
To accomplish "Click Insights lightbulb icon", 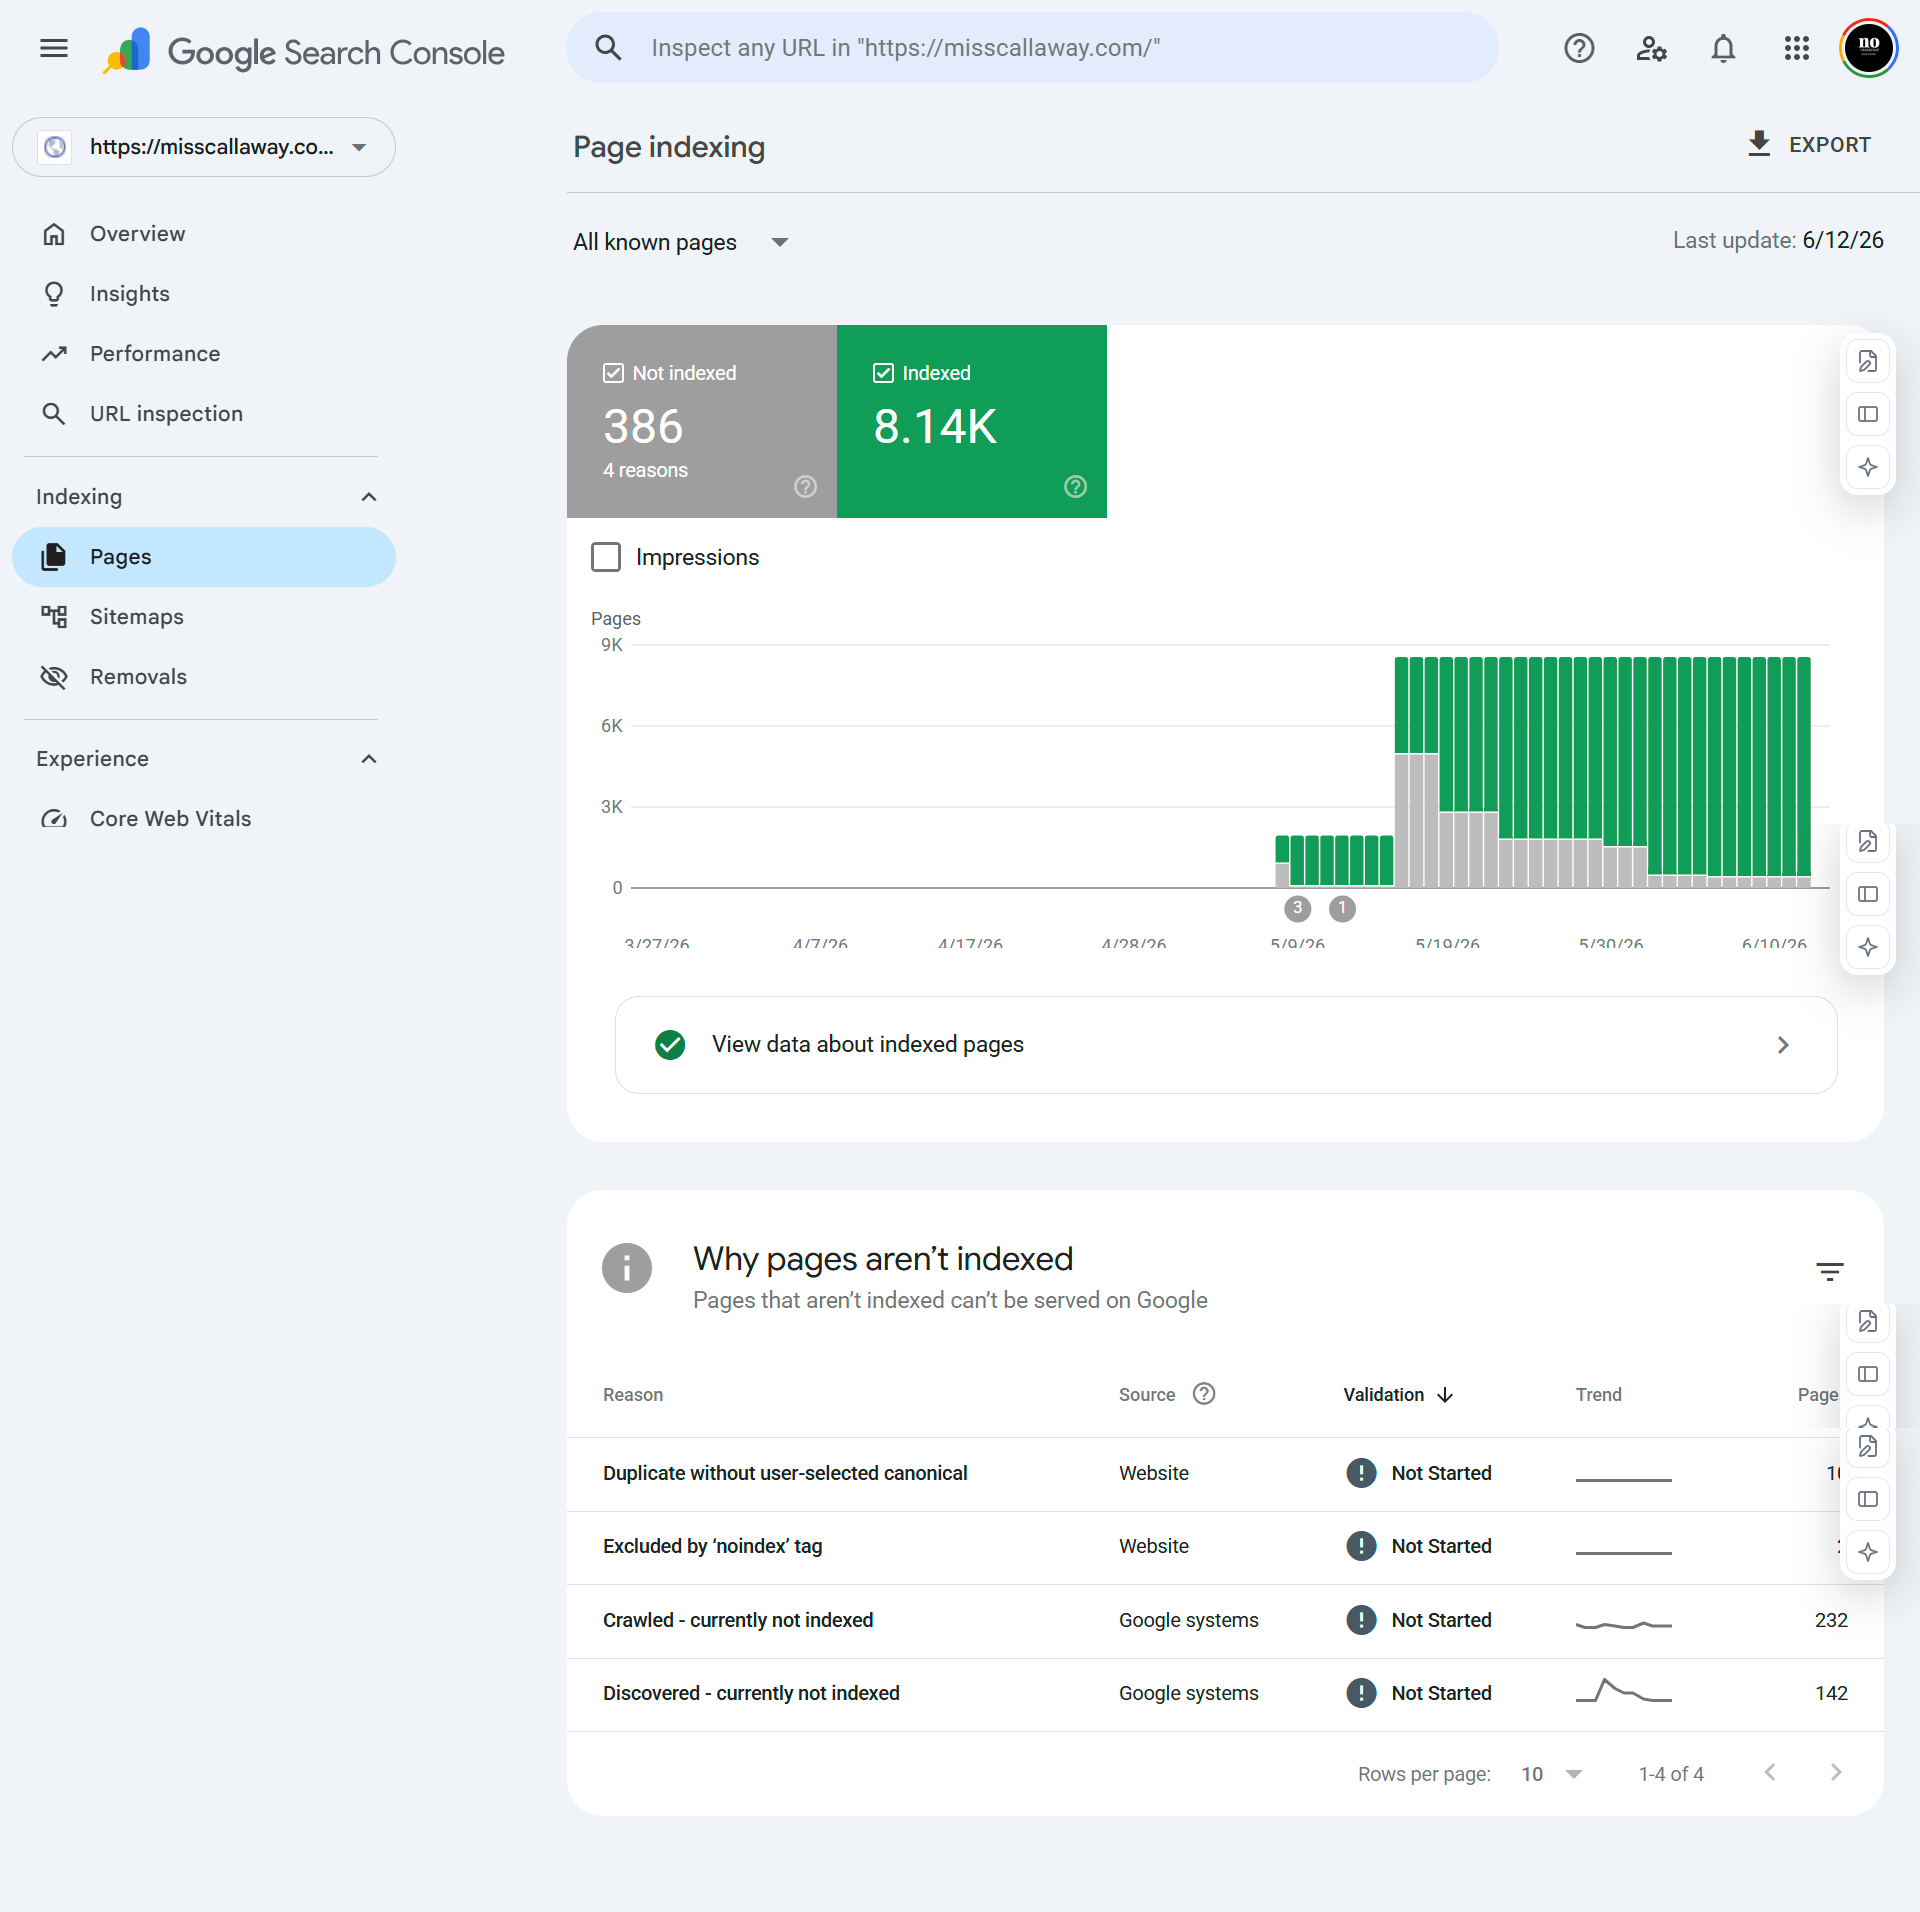I will [x=54, y=294].
